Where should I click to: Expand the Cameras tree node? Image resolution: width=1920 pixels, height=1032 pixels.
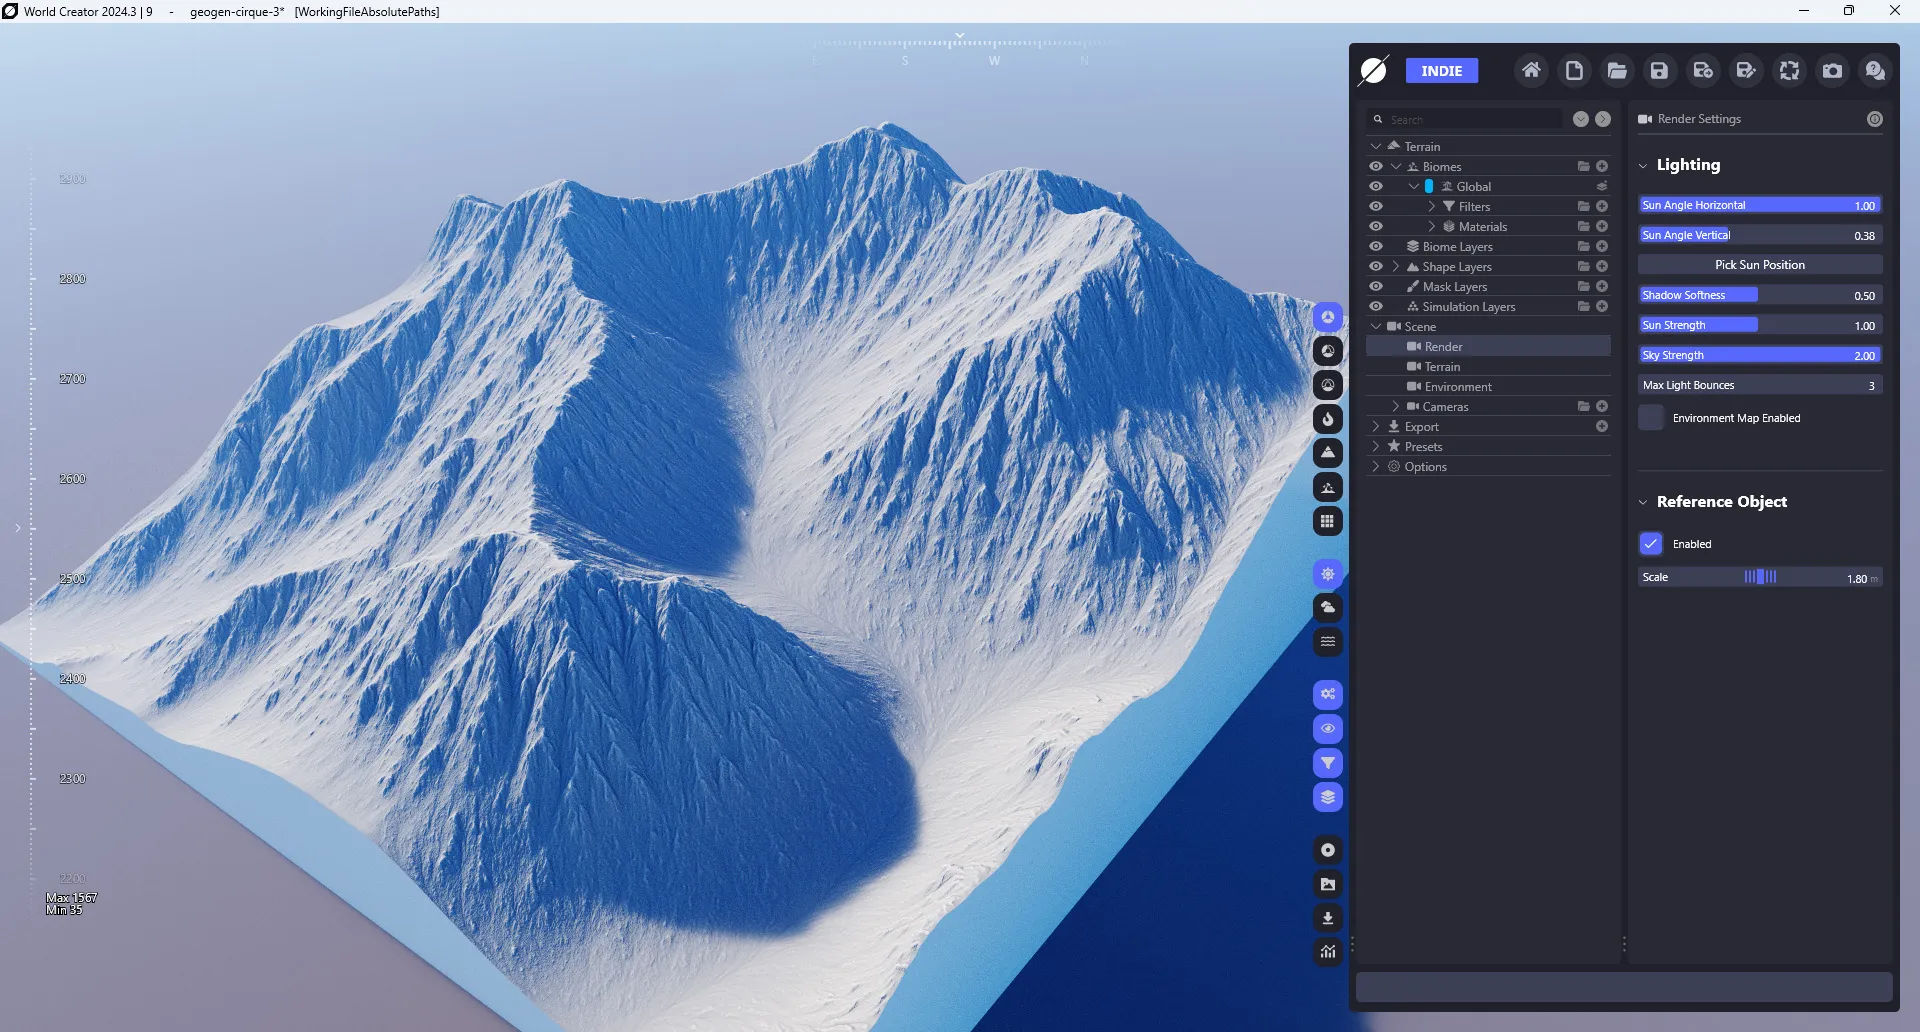tap(1396, 407)
